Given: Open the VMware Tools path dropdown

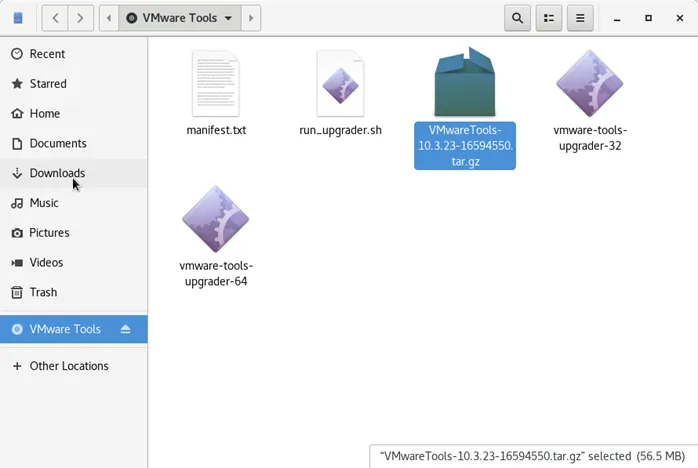Looking at the screenshot, I should click(180, 18).
